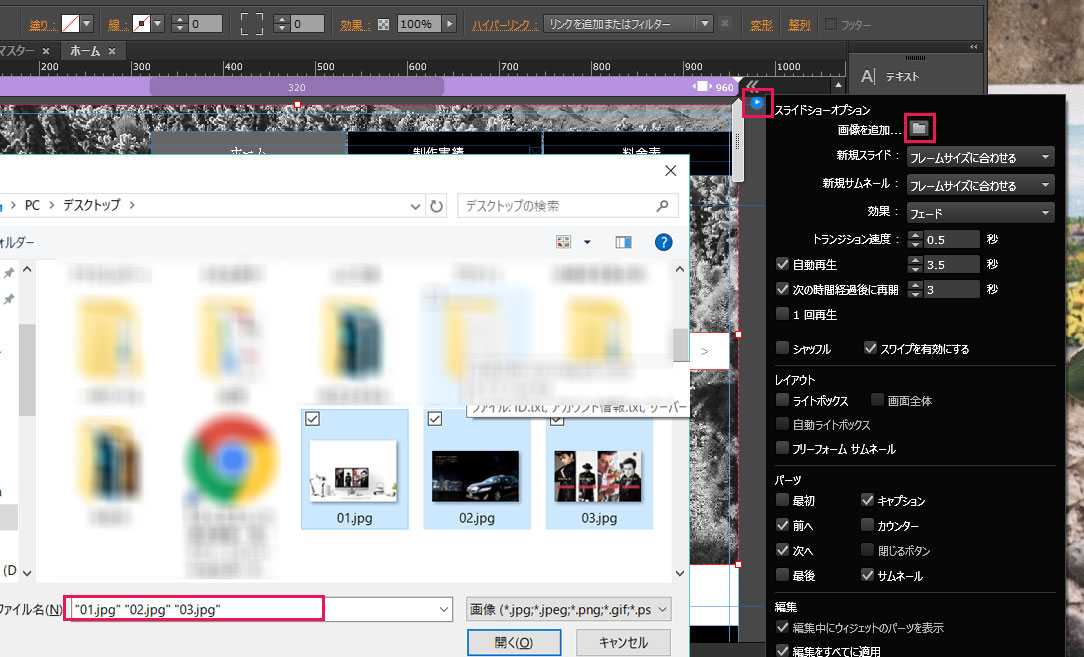
Task: Click the Text panel A icon
Action: click(x=868, y=76)
